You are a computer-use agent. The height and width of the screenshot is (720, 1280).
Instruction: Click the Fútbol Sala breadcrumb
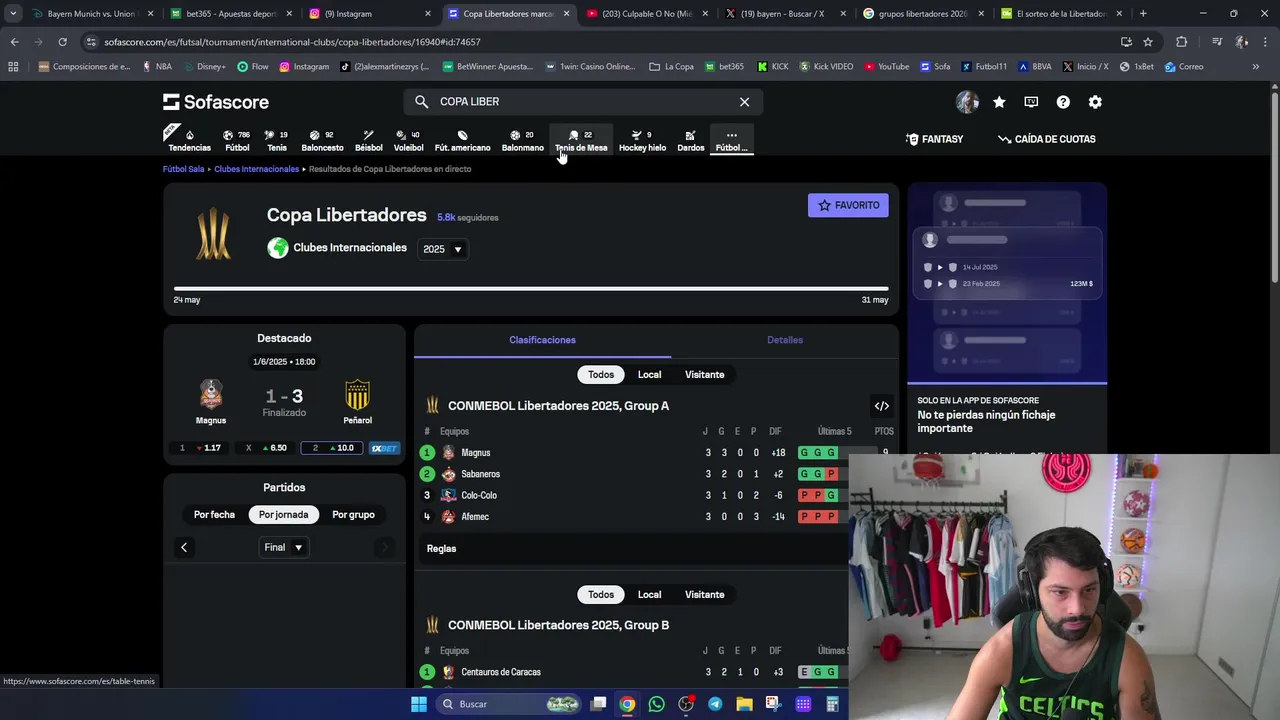[x=183, y=169]
